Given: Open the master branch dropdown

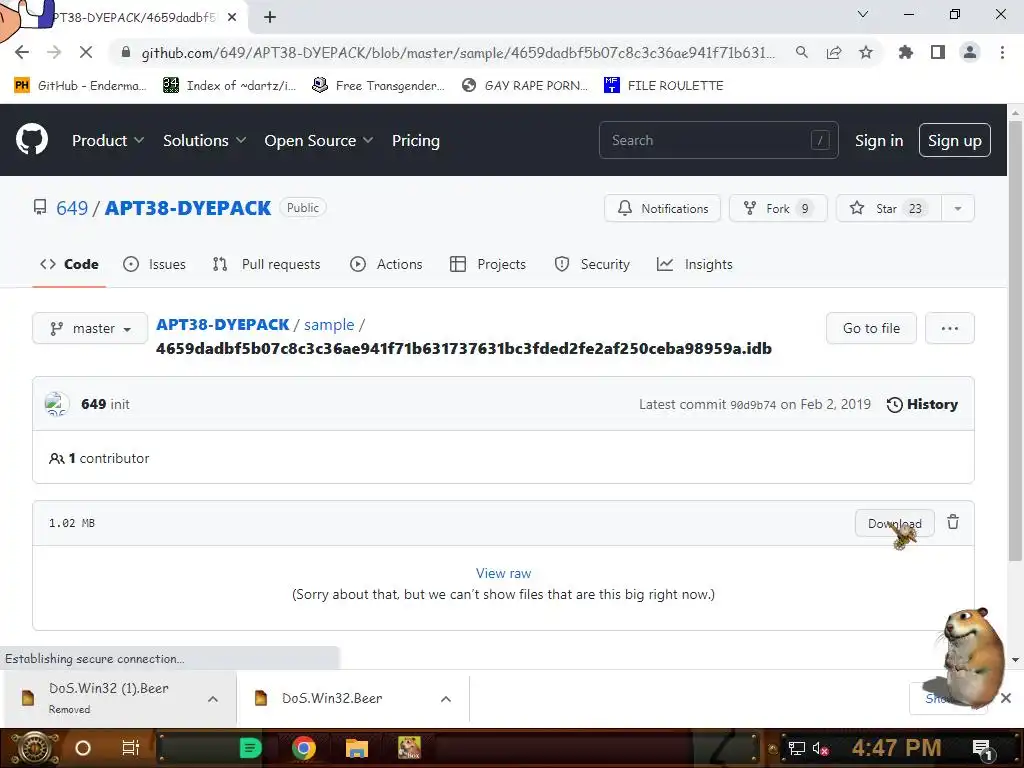Looking at the screenshot, I should pyautogui.click(x=90, y=328).
